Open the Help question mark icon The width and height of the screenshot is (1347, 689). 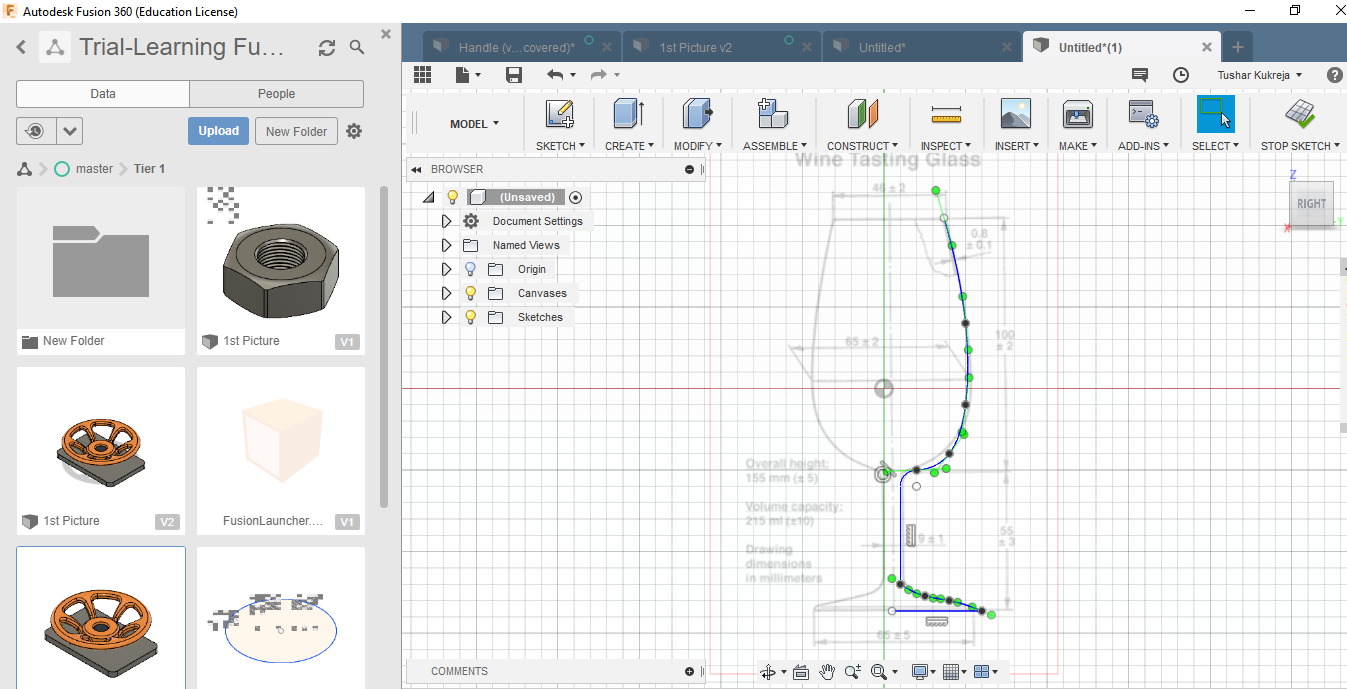pyautogui.click(x=1334, y=75)
